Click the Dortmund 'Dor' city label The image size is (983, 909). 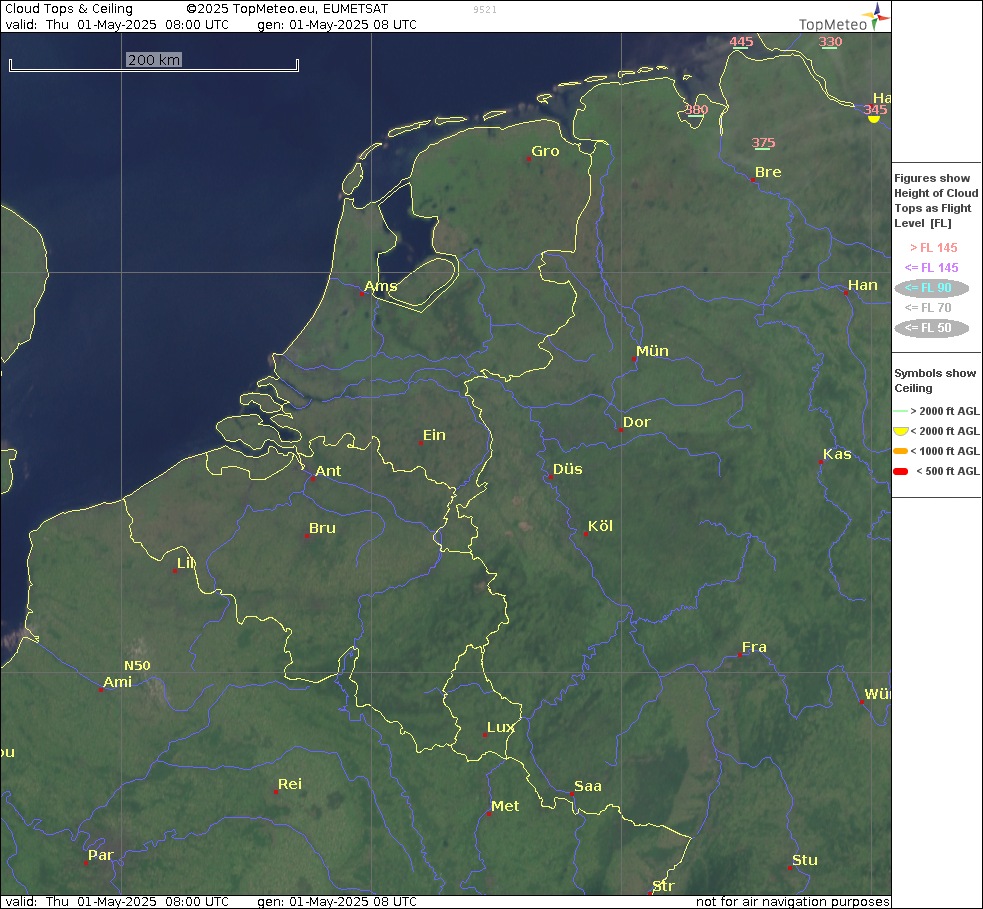point(636,422)
